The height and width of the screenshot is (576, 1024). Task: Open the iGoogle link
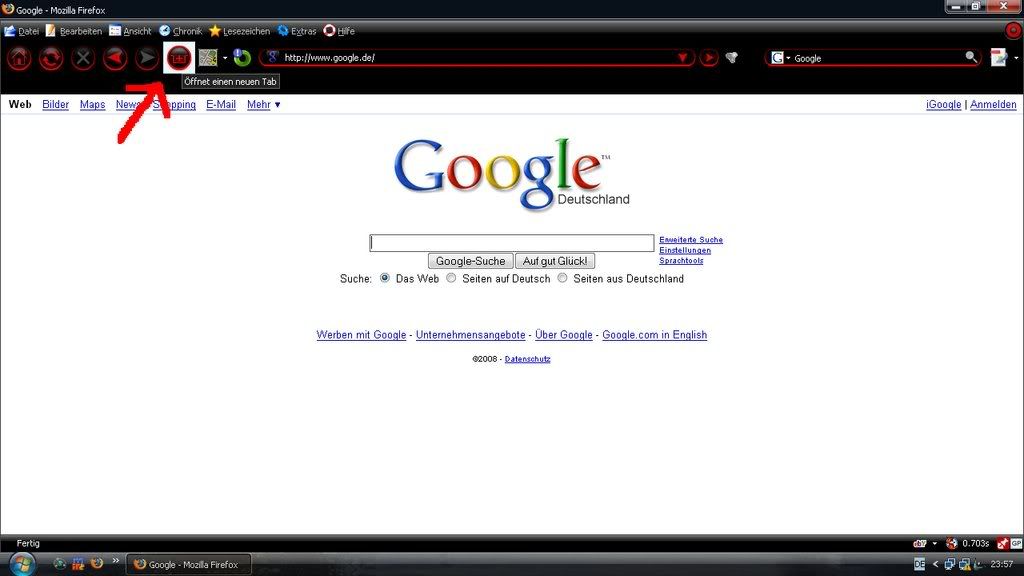point(944,104)
